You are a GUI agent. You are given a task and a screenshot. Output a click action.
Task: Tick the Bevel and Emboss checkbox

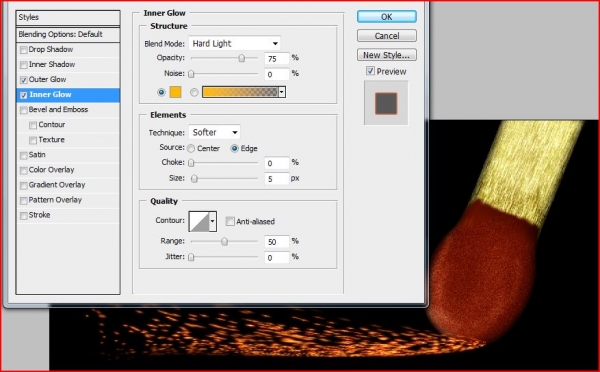24,110
